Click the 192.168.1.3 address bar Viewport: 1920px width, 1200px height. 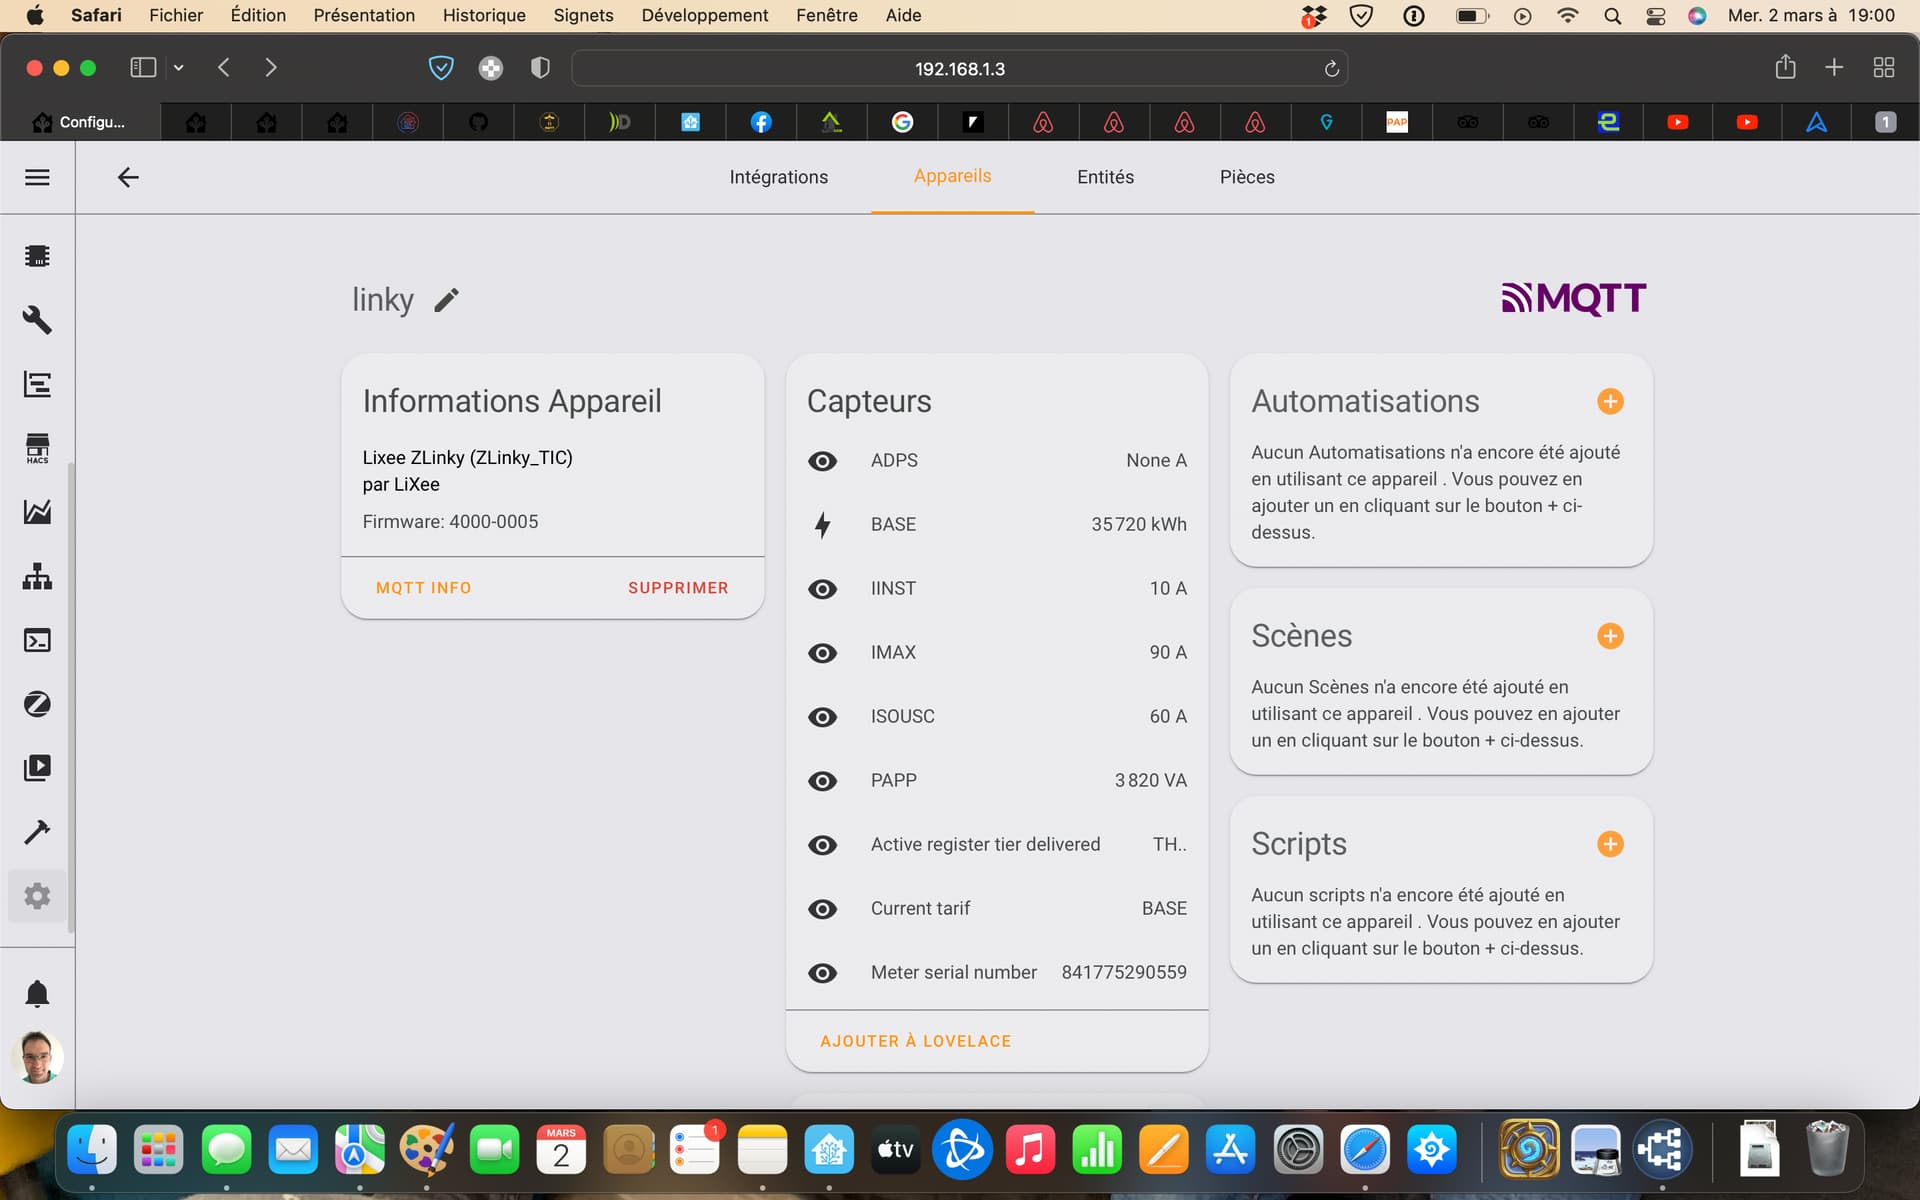pos(959,68)
